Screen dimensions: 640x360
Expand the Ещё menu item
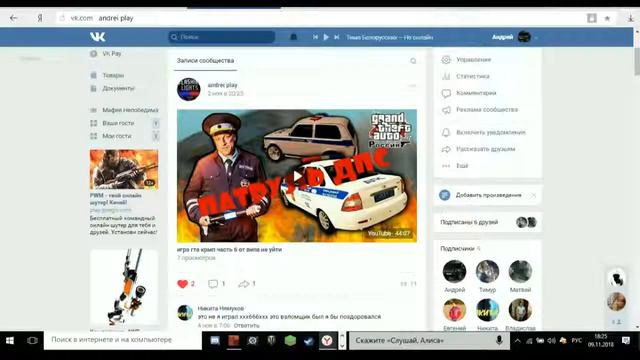coord(462,166)
